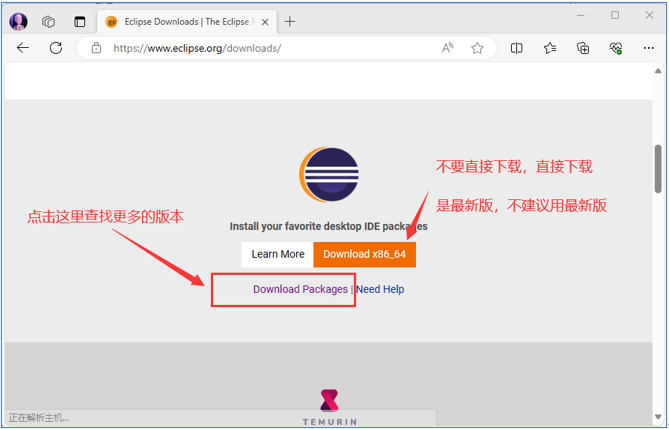Open the browser profile avatar
The width and height of the screenshot is (669, 429).
[x=18, y=22]
